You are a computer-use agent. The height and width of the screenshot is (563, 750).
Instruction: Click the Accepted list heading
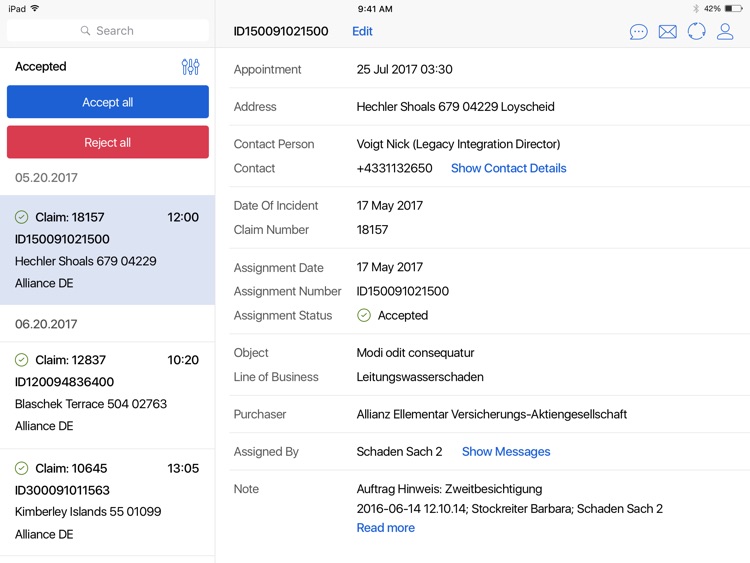coord(41,67)
